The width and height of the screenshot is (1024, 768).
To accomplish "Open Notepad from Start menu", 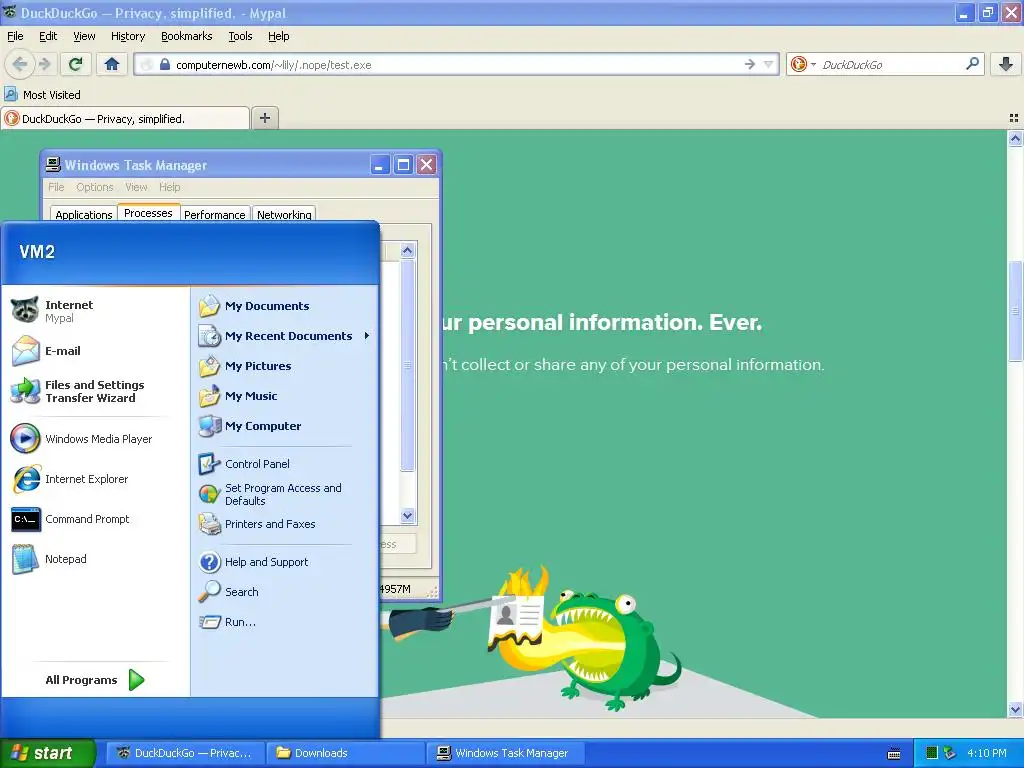I will pyautogui.click(x=95, y=559).
